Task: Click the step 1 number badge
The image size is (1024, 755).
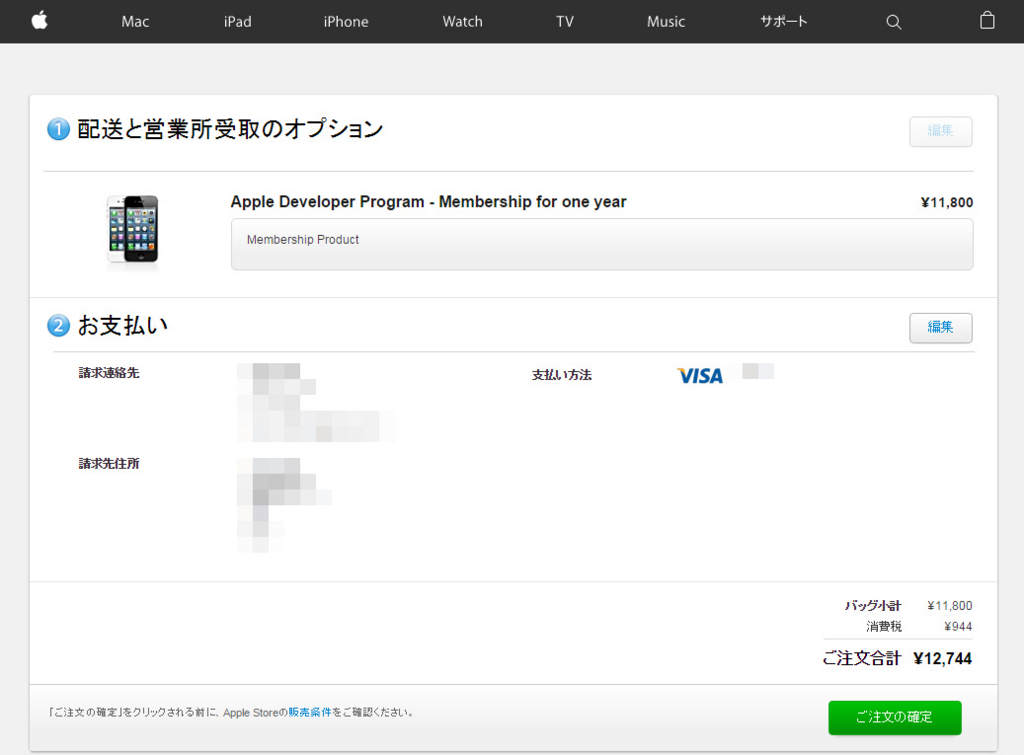Action: coord(58,129)
